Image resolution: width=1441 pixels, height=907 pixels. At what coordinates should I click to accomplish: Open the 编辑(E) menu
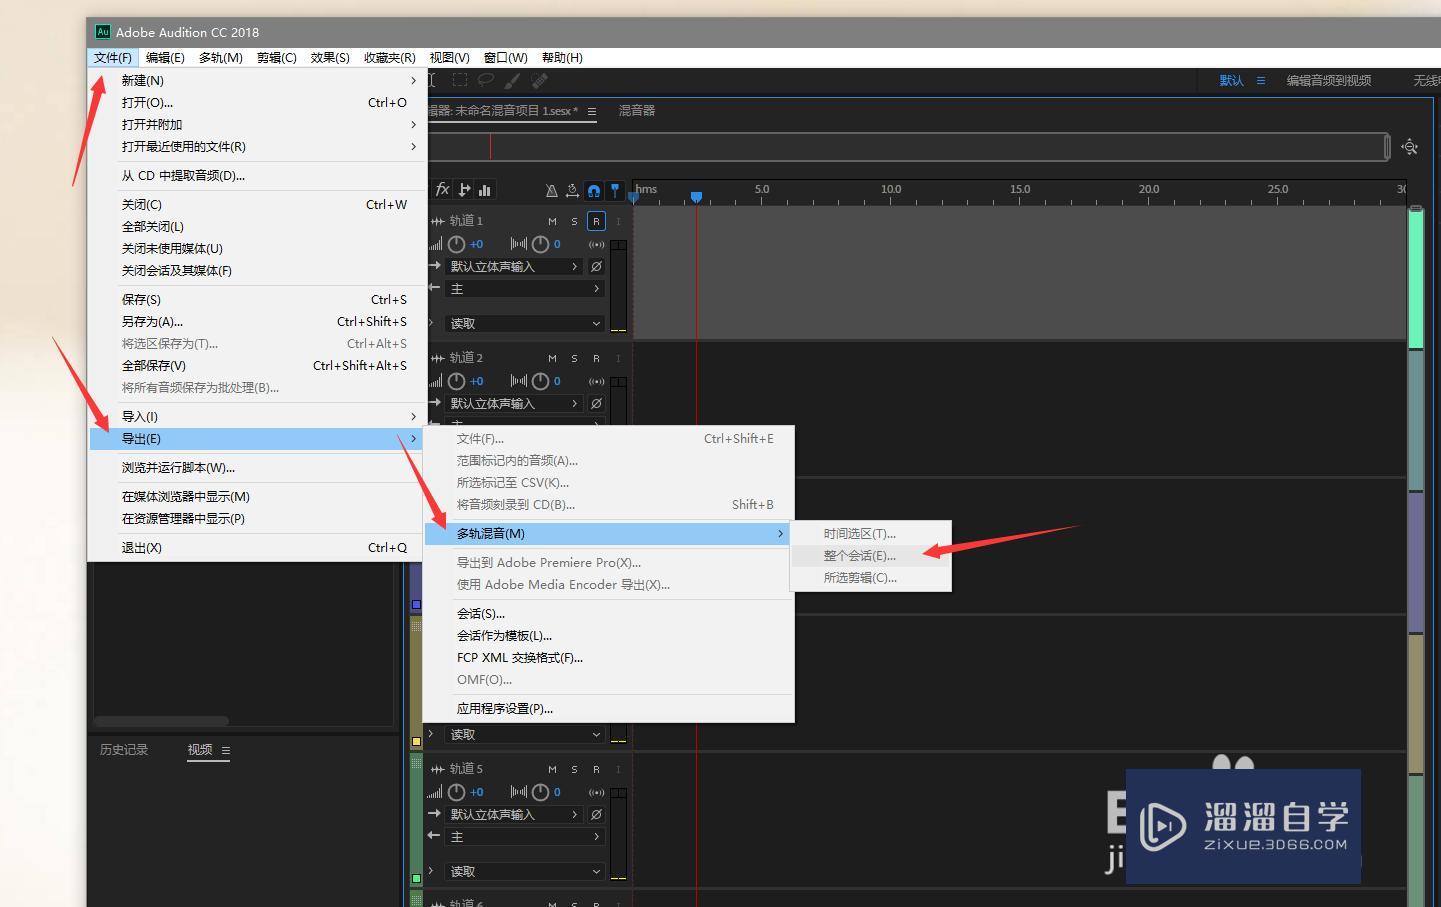[x=165, y=58]
